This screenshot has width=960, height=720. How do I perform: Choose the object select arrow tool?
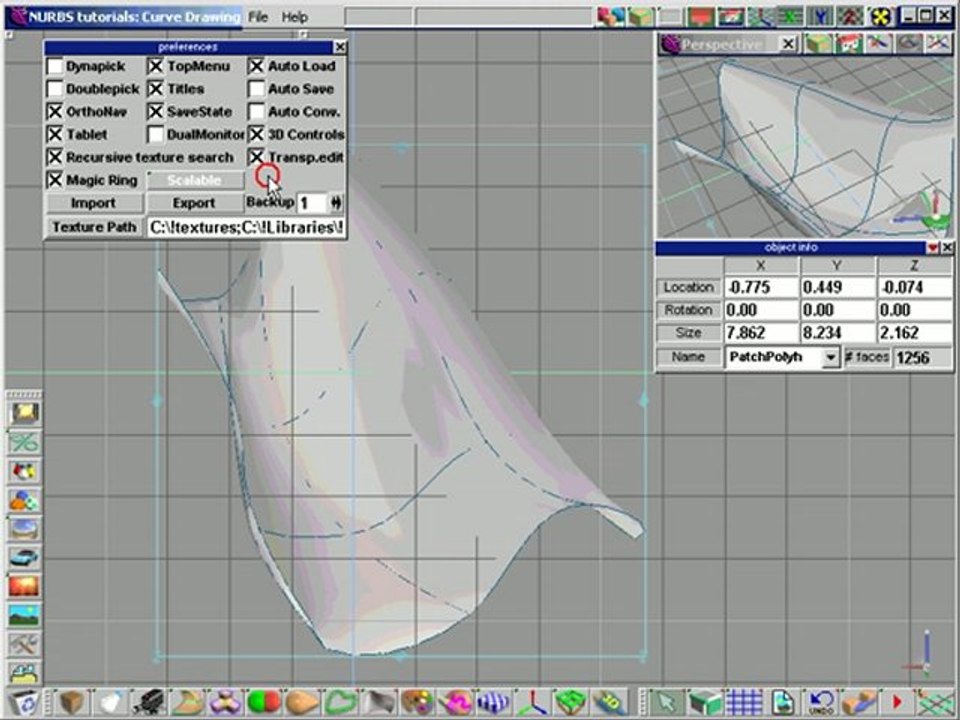pos(666,702)
